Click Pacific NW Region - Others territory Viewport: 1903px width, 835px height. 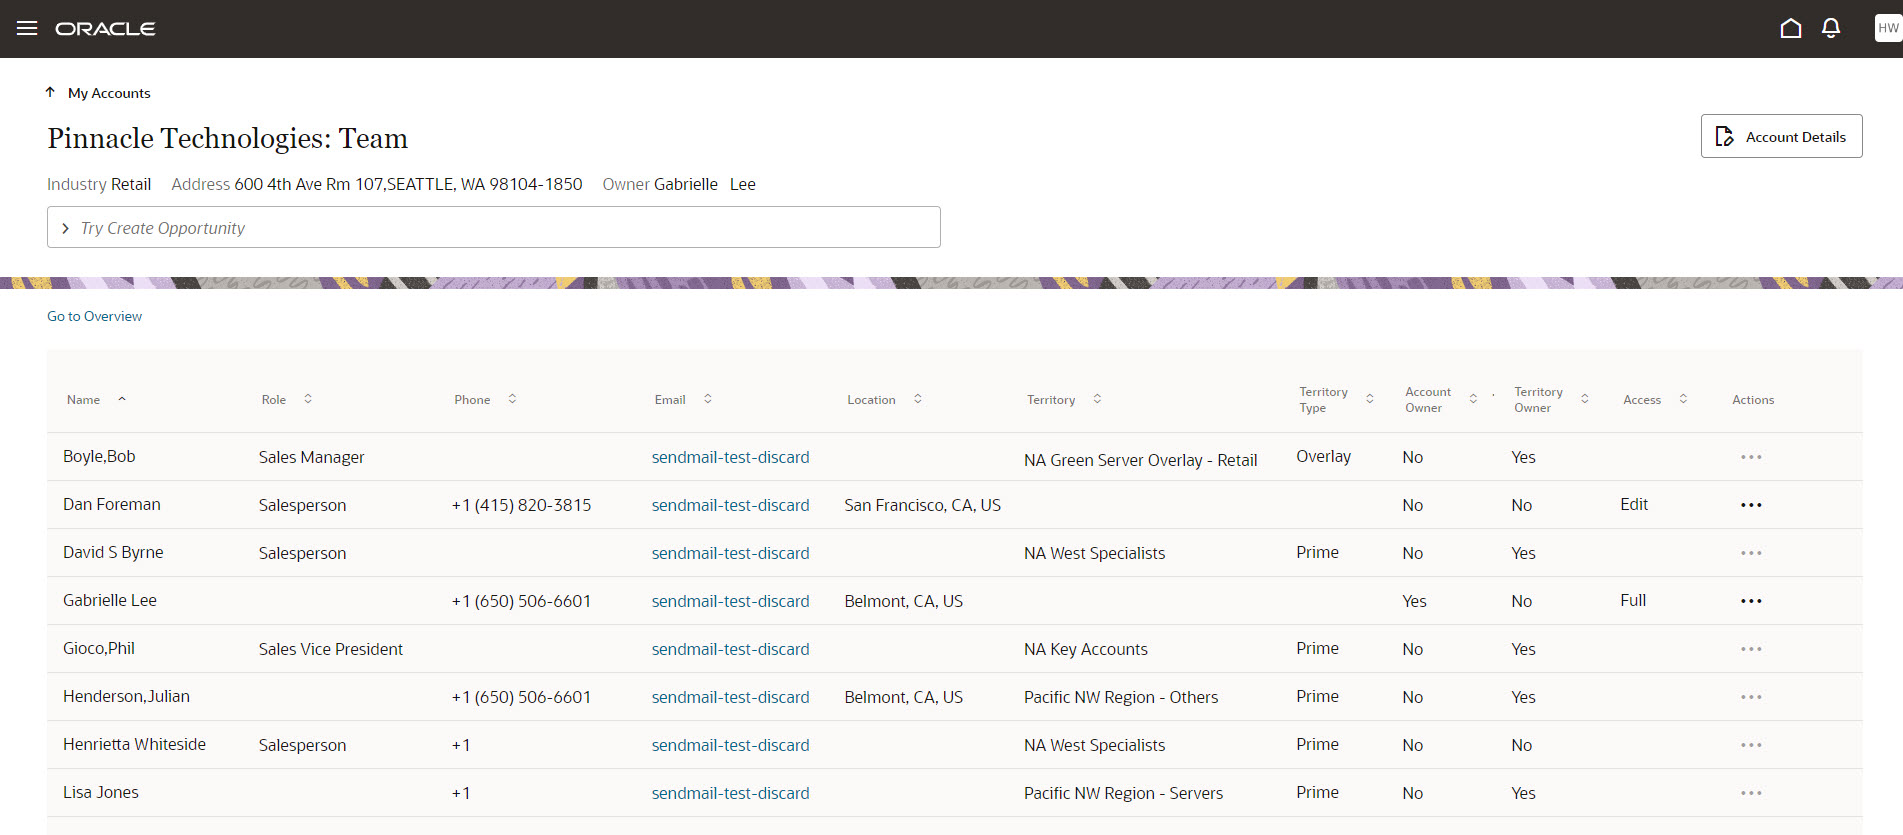pyautogui.click(x=1121, y=697)
